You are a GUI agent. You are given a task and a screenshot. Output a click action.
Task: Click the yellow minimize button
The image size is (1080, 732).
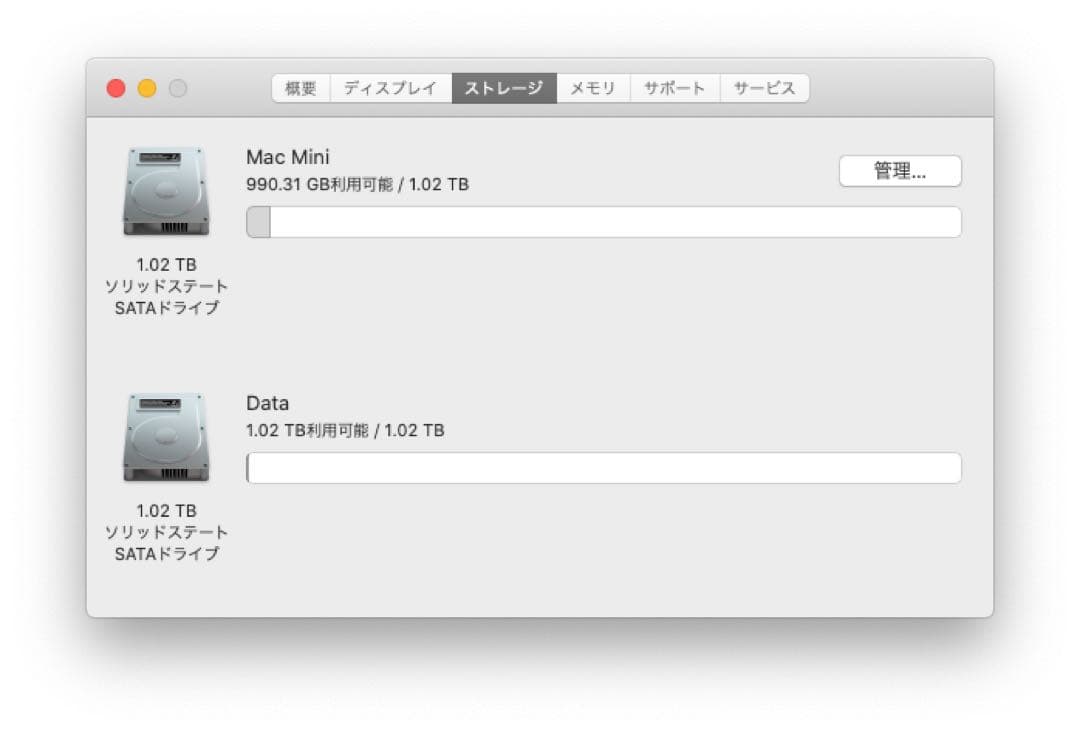click(x=145, y=88)
